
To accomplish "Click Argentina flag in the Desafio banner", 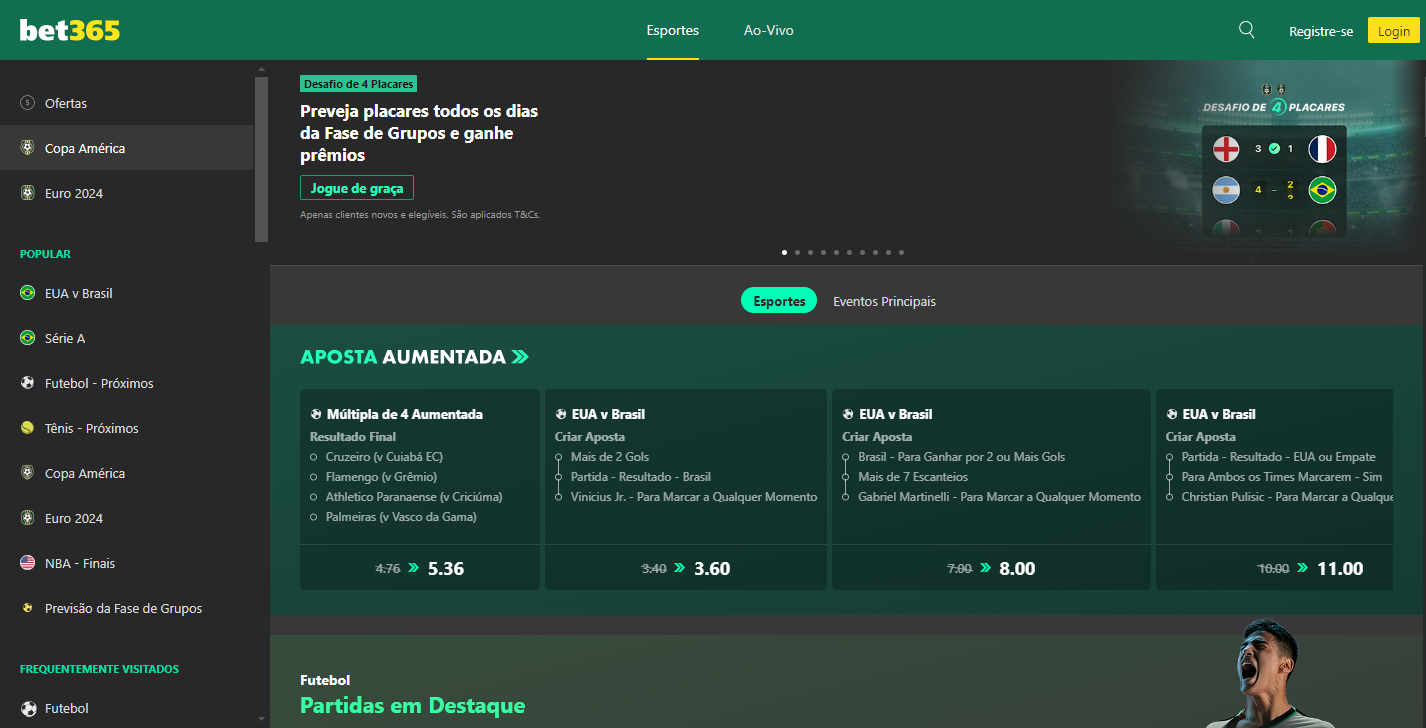I will pos(1225,189).
